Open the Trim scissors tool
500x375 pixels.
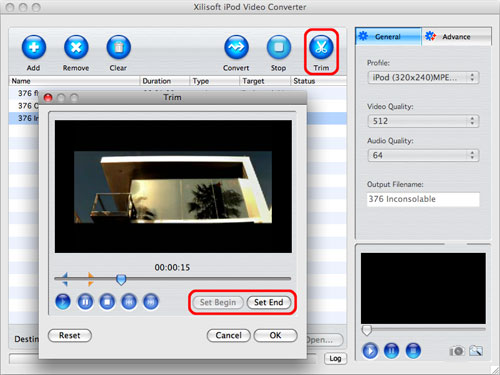[321, 47]
